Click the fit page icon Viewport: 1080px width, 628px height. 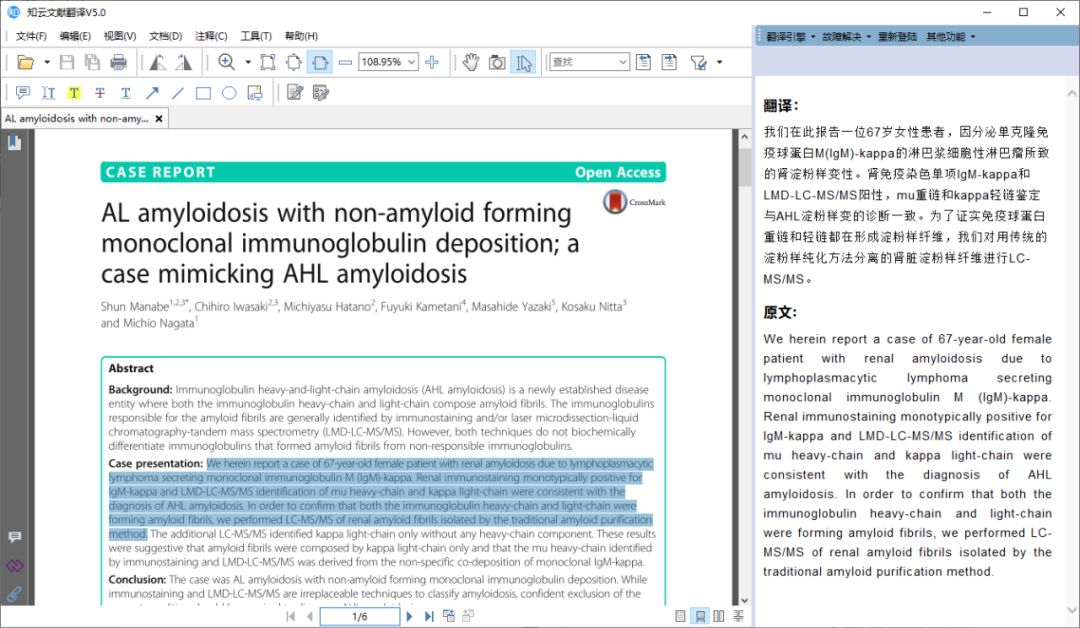(294, 63)
